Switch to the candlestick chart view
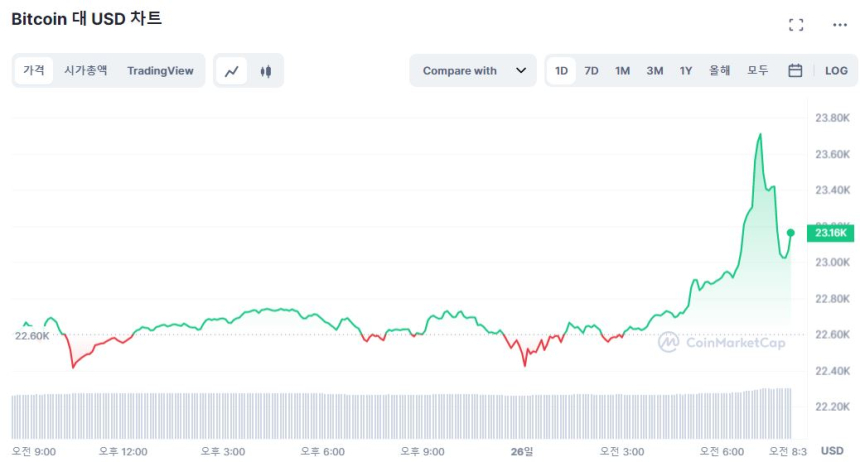The image size is (860, 462). (x=265, y=71)
